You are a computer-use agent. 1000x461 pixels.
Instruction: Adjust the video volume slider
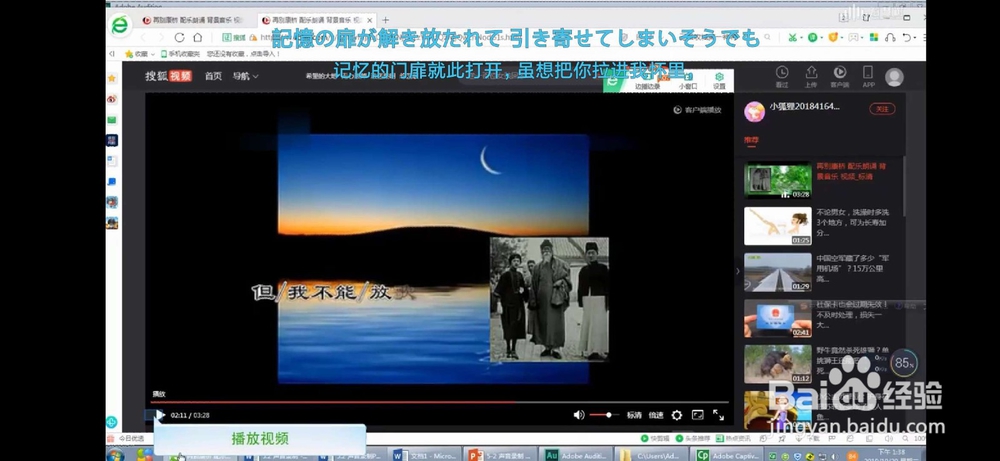(603, 415)
